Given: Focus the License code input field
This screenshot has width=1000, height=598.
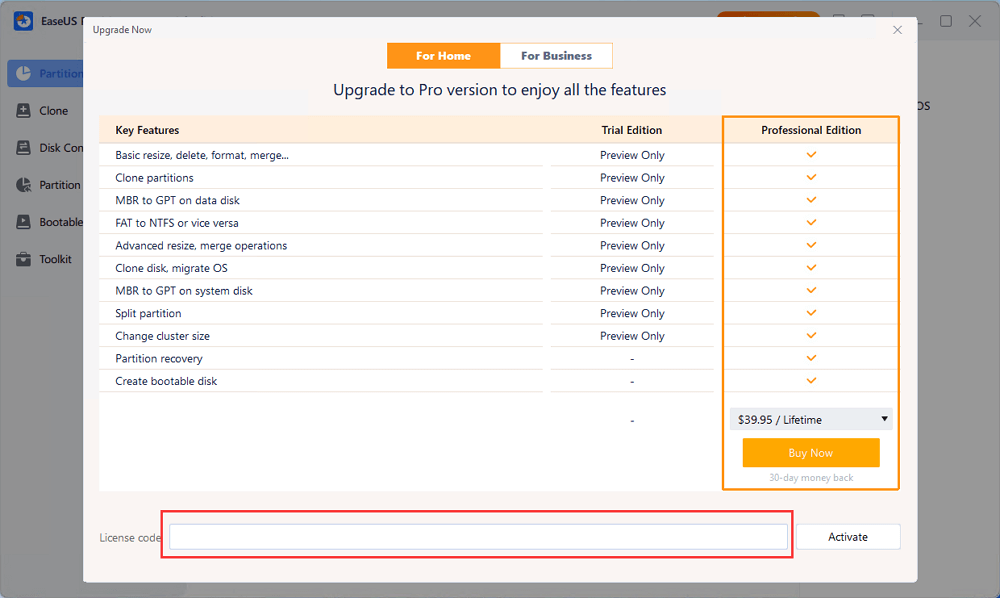Looking at the screenshot, I should [x=478, y=537].
